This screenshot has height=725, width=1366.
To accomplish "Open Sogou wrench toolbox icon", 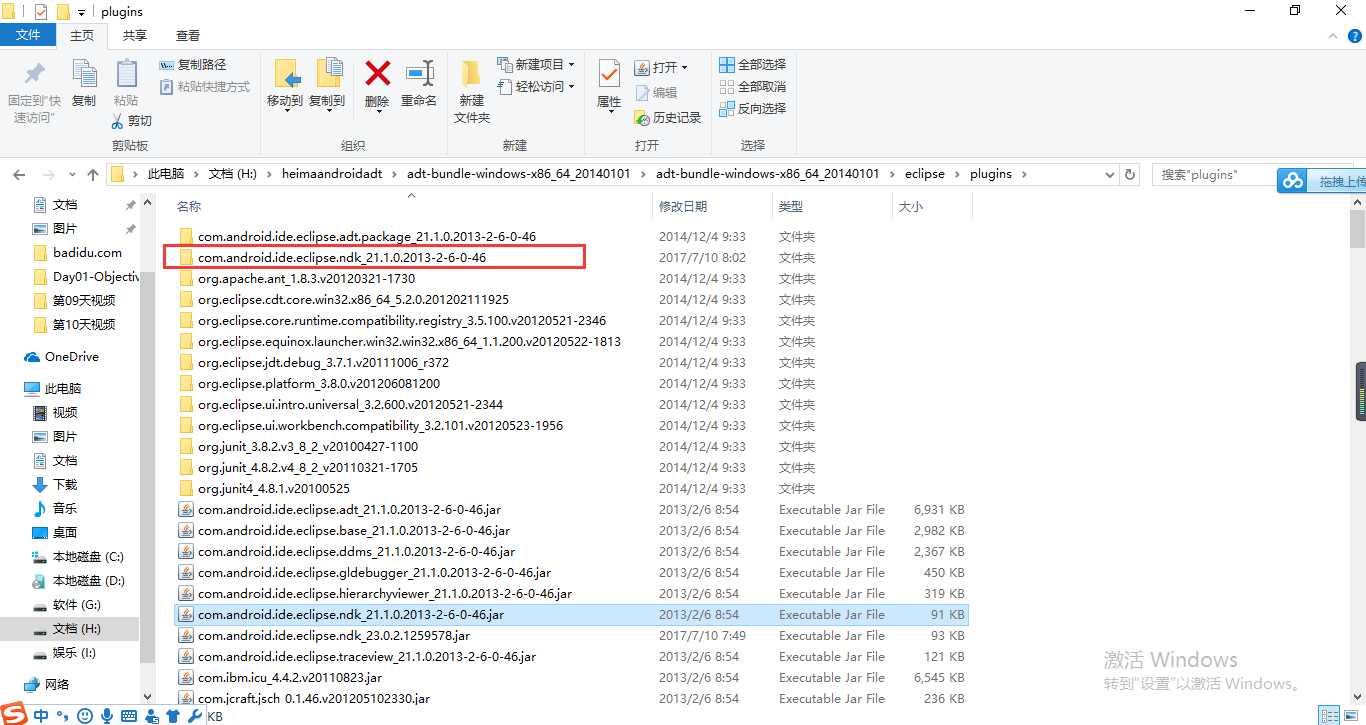I will [x=194, y=716].
